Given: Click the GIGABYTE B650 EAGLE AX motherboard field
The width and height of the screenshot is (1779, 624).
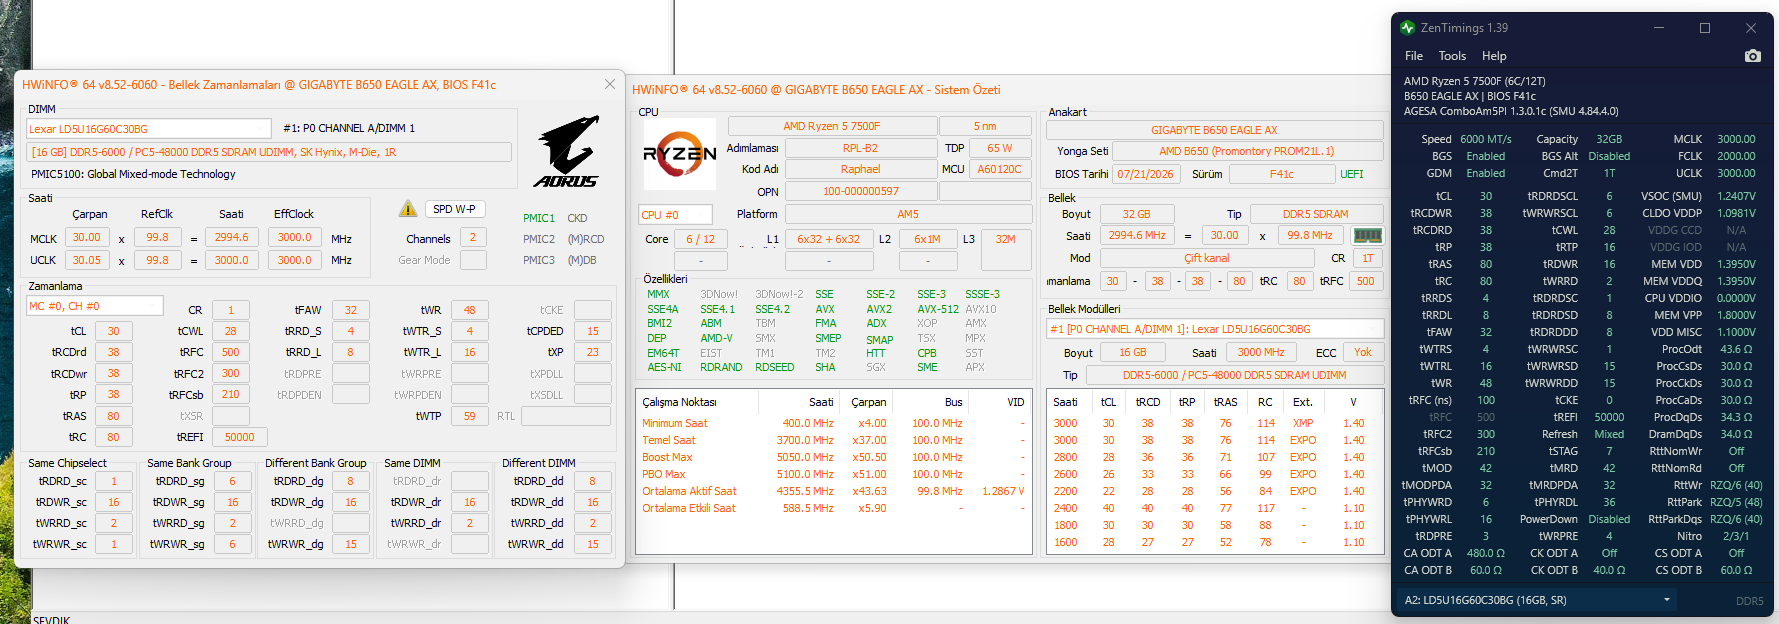Looking at the screenshot, I should [x=1214, y=130].
